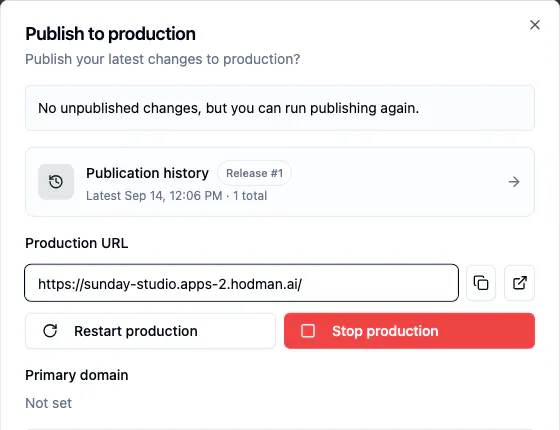Focus the production URL text field
The height and width of the screenshot is (430, 560).
click(x=241, y=283)
